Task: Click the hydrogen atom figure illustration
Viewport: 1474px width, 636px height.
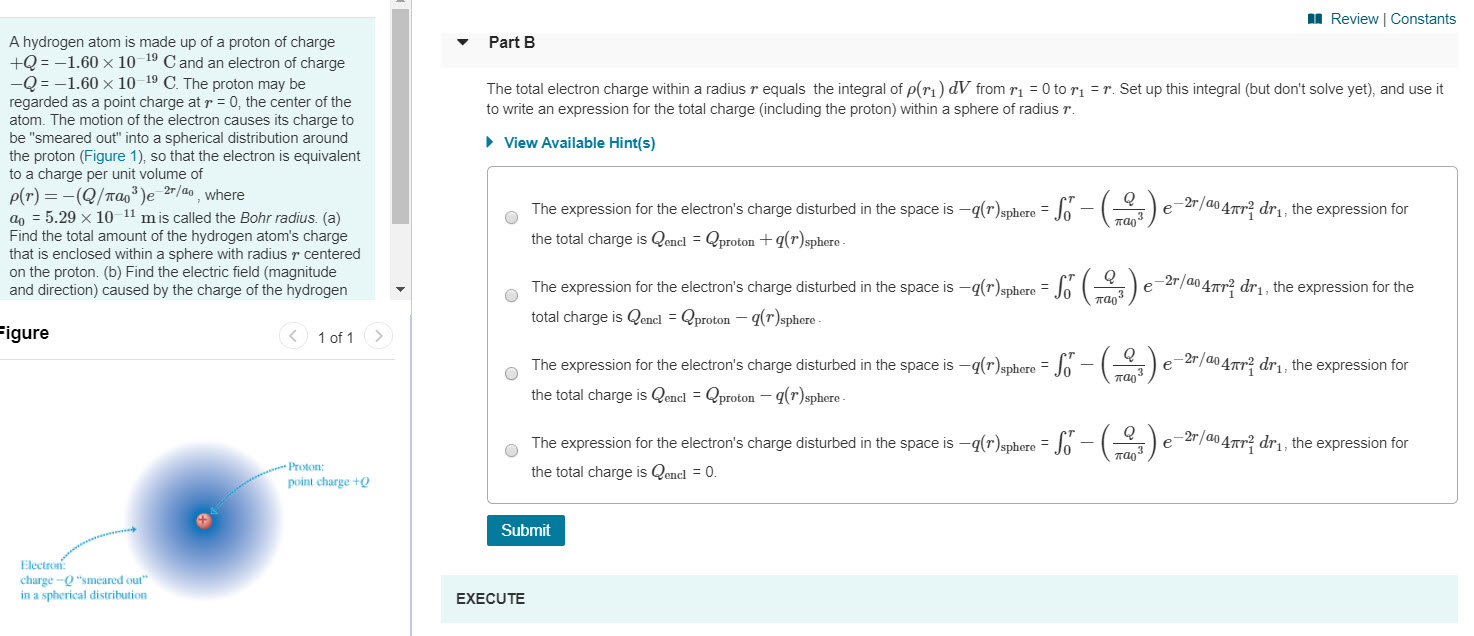Action: click(x=203, y=520)
